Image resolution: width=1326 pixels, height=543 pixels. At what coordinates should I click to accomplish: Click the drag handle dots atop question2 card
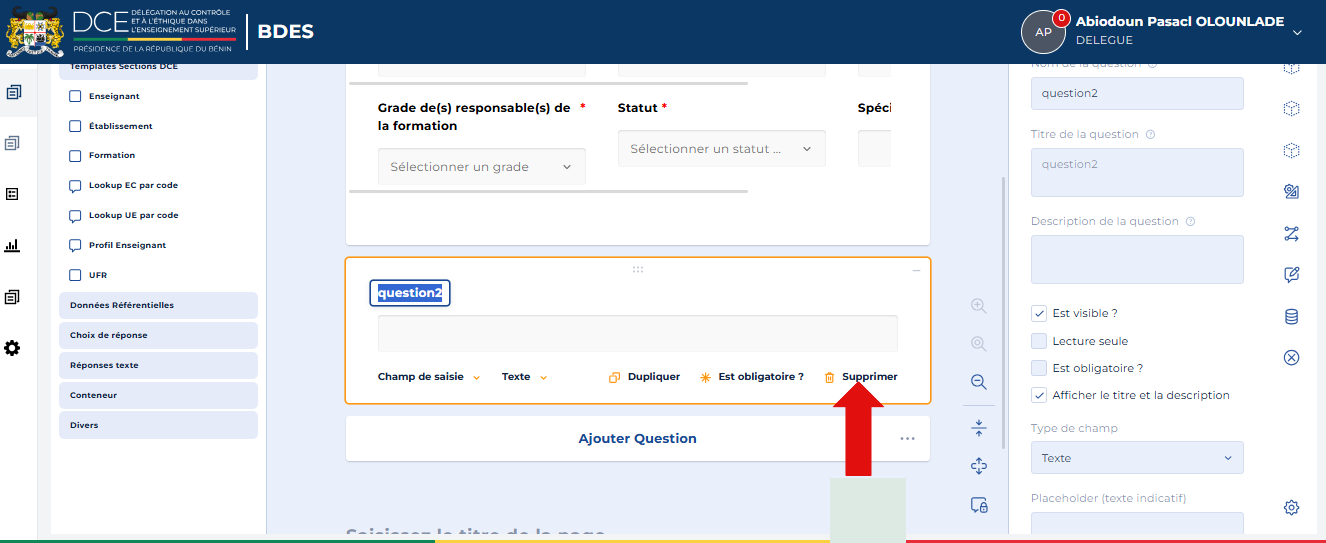[x=638, y=269]
